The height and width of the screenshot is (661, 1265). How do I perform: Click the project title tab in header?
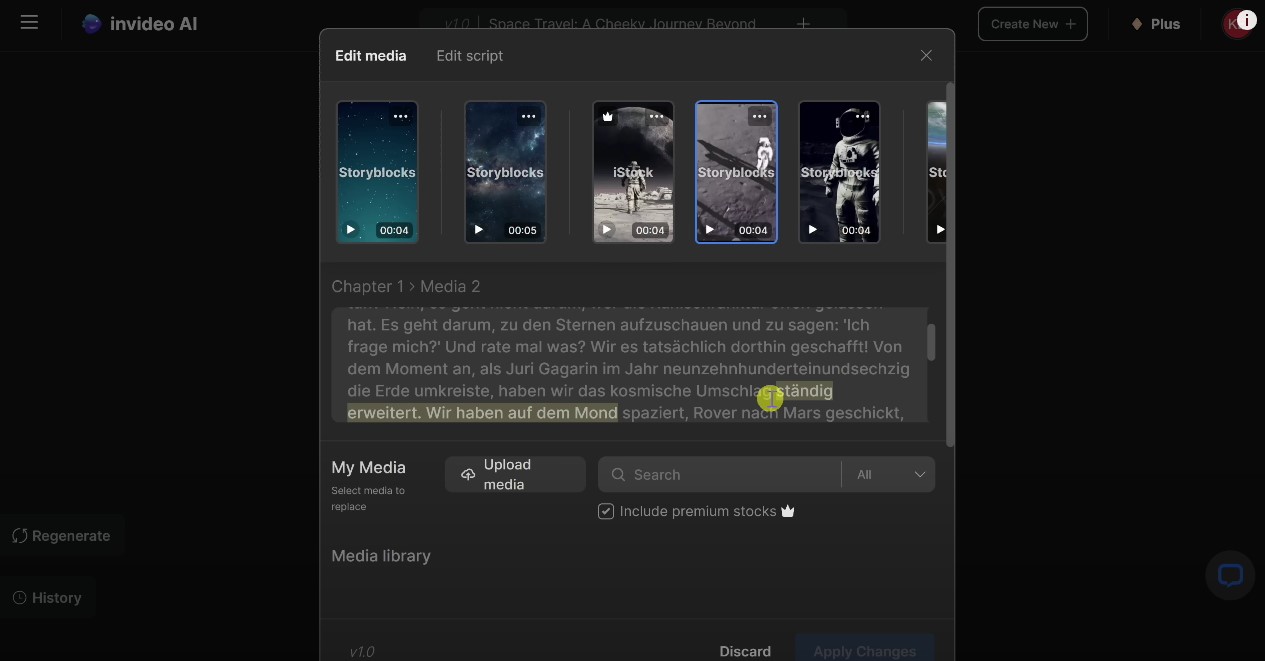[620, 24]
